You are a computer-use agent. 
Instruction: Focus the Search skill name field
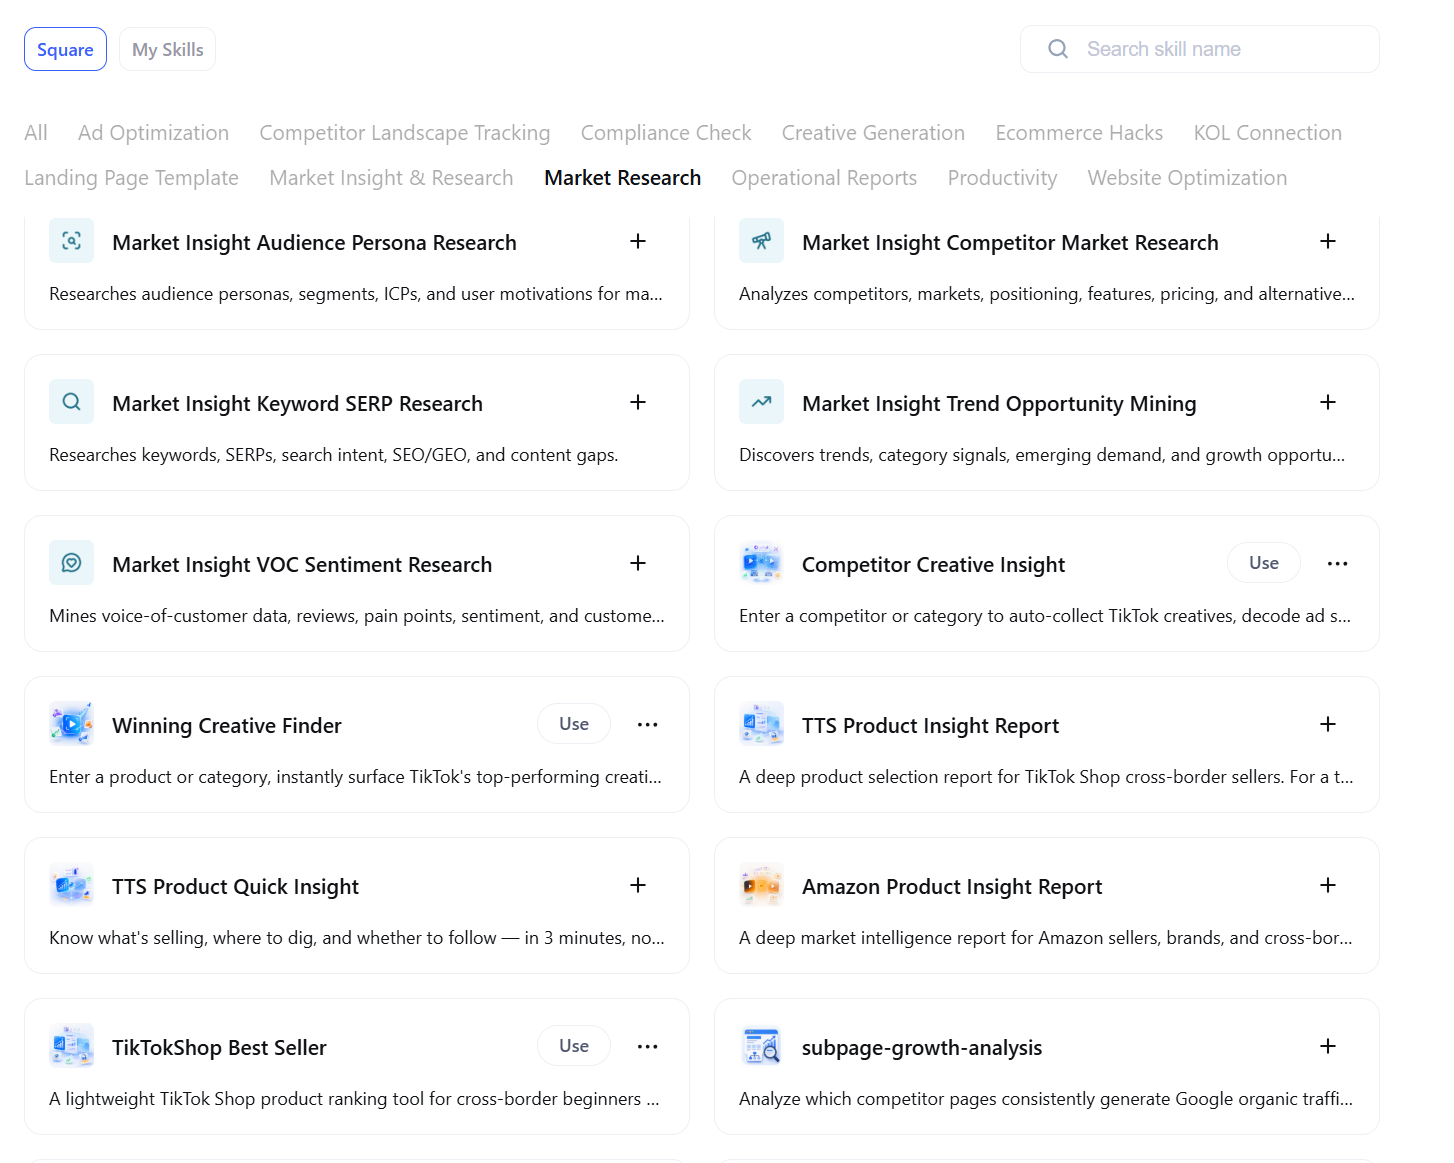1200,49
